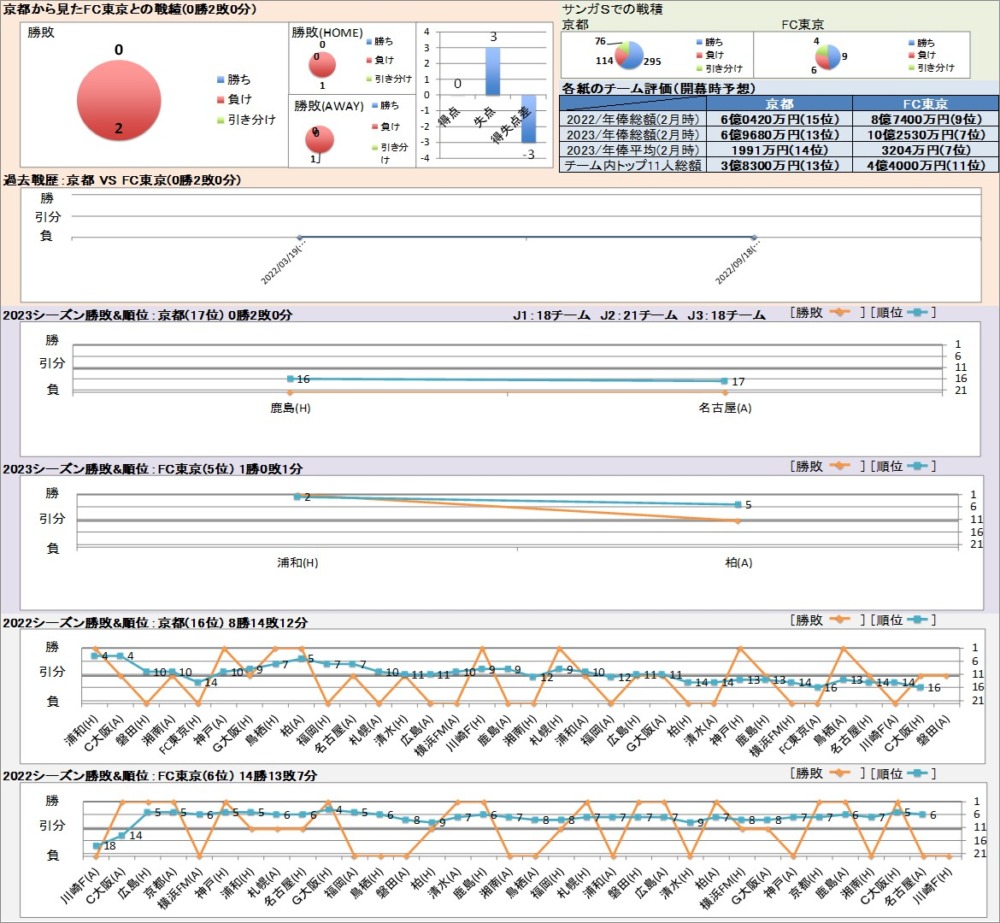Click the 浦和(H) axis label in FC東京 2023 chart
Viewport: 1000px width, 923px height.
pos(297,562)
